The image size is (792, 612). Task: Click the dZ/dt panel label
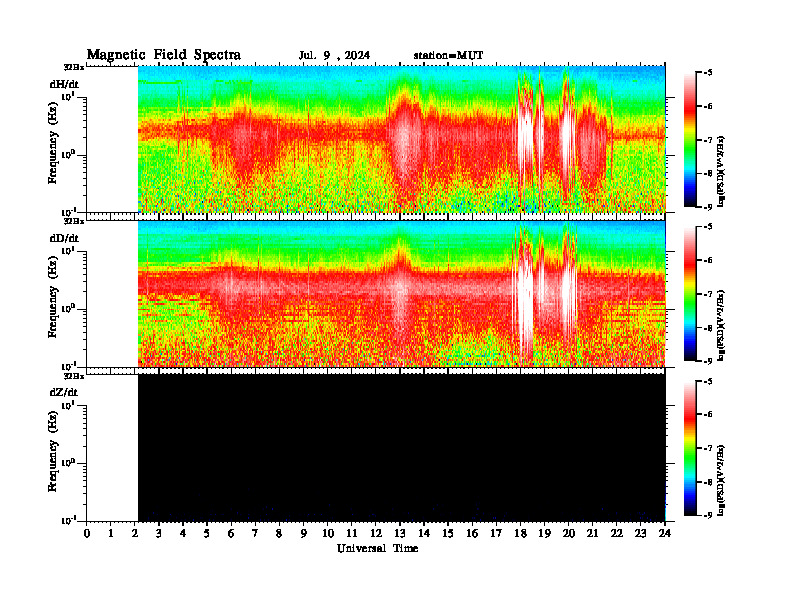click(x=64, y=392)
